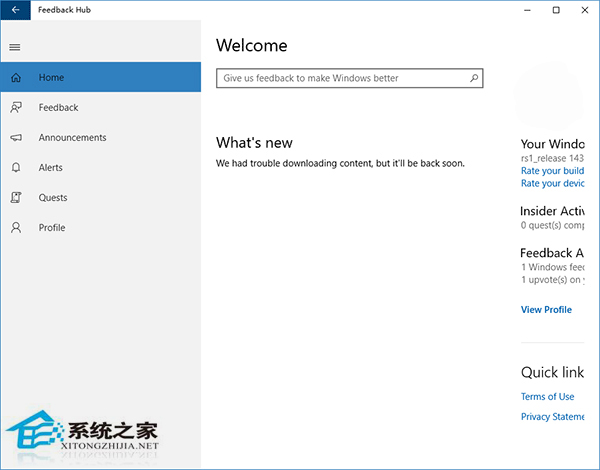Open the Terms of Use link
This screenshot has width=600, height=470.
[x=547, y=397]
